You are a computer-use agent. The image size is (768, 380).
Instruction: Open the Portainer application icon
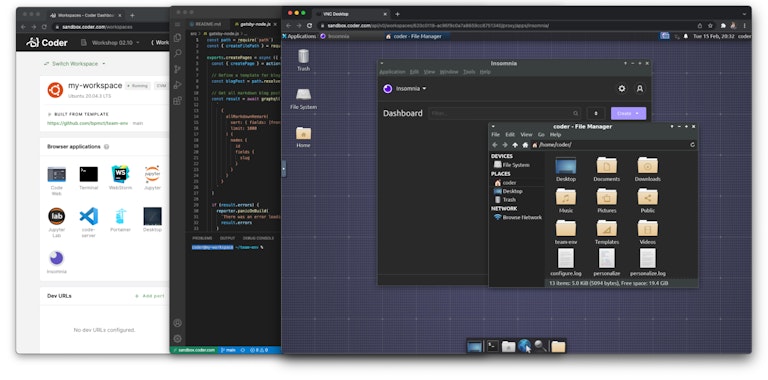coord(120,216)
